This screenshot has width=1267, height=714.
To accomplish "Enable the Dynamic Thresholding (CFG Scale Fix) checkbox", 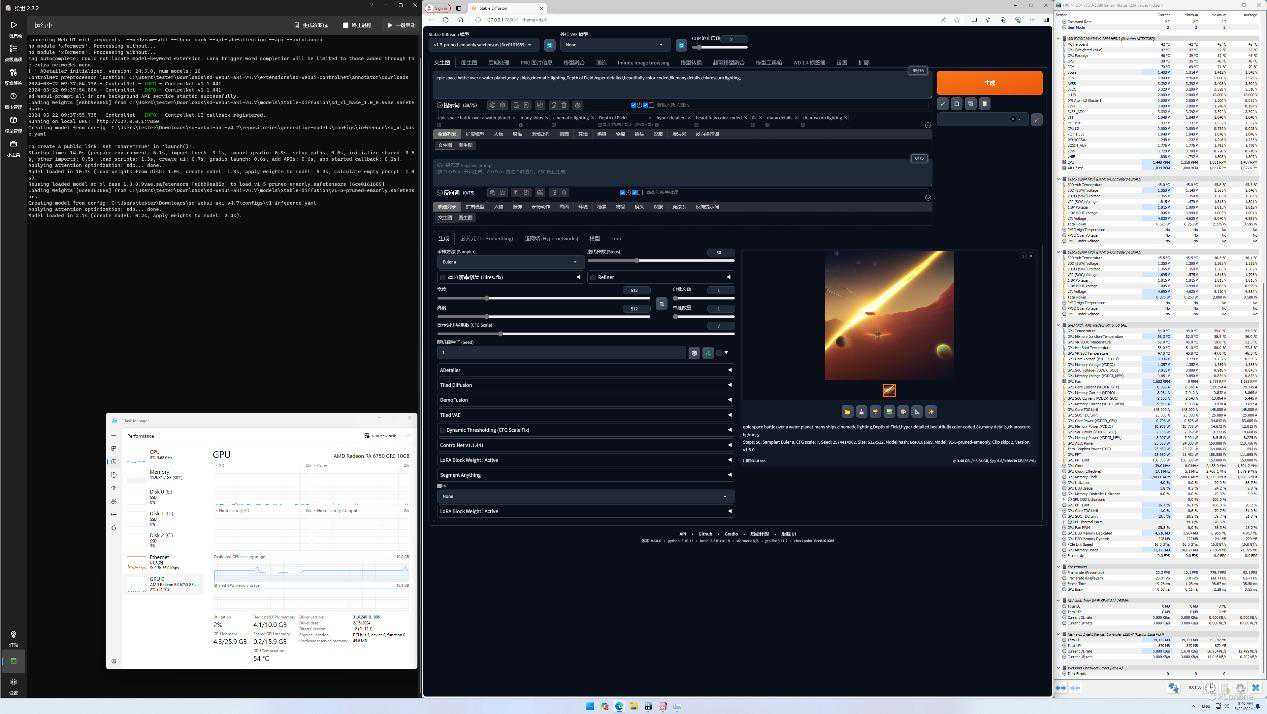I will [x=443, y=430].
